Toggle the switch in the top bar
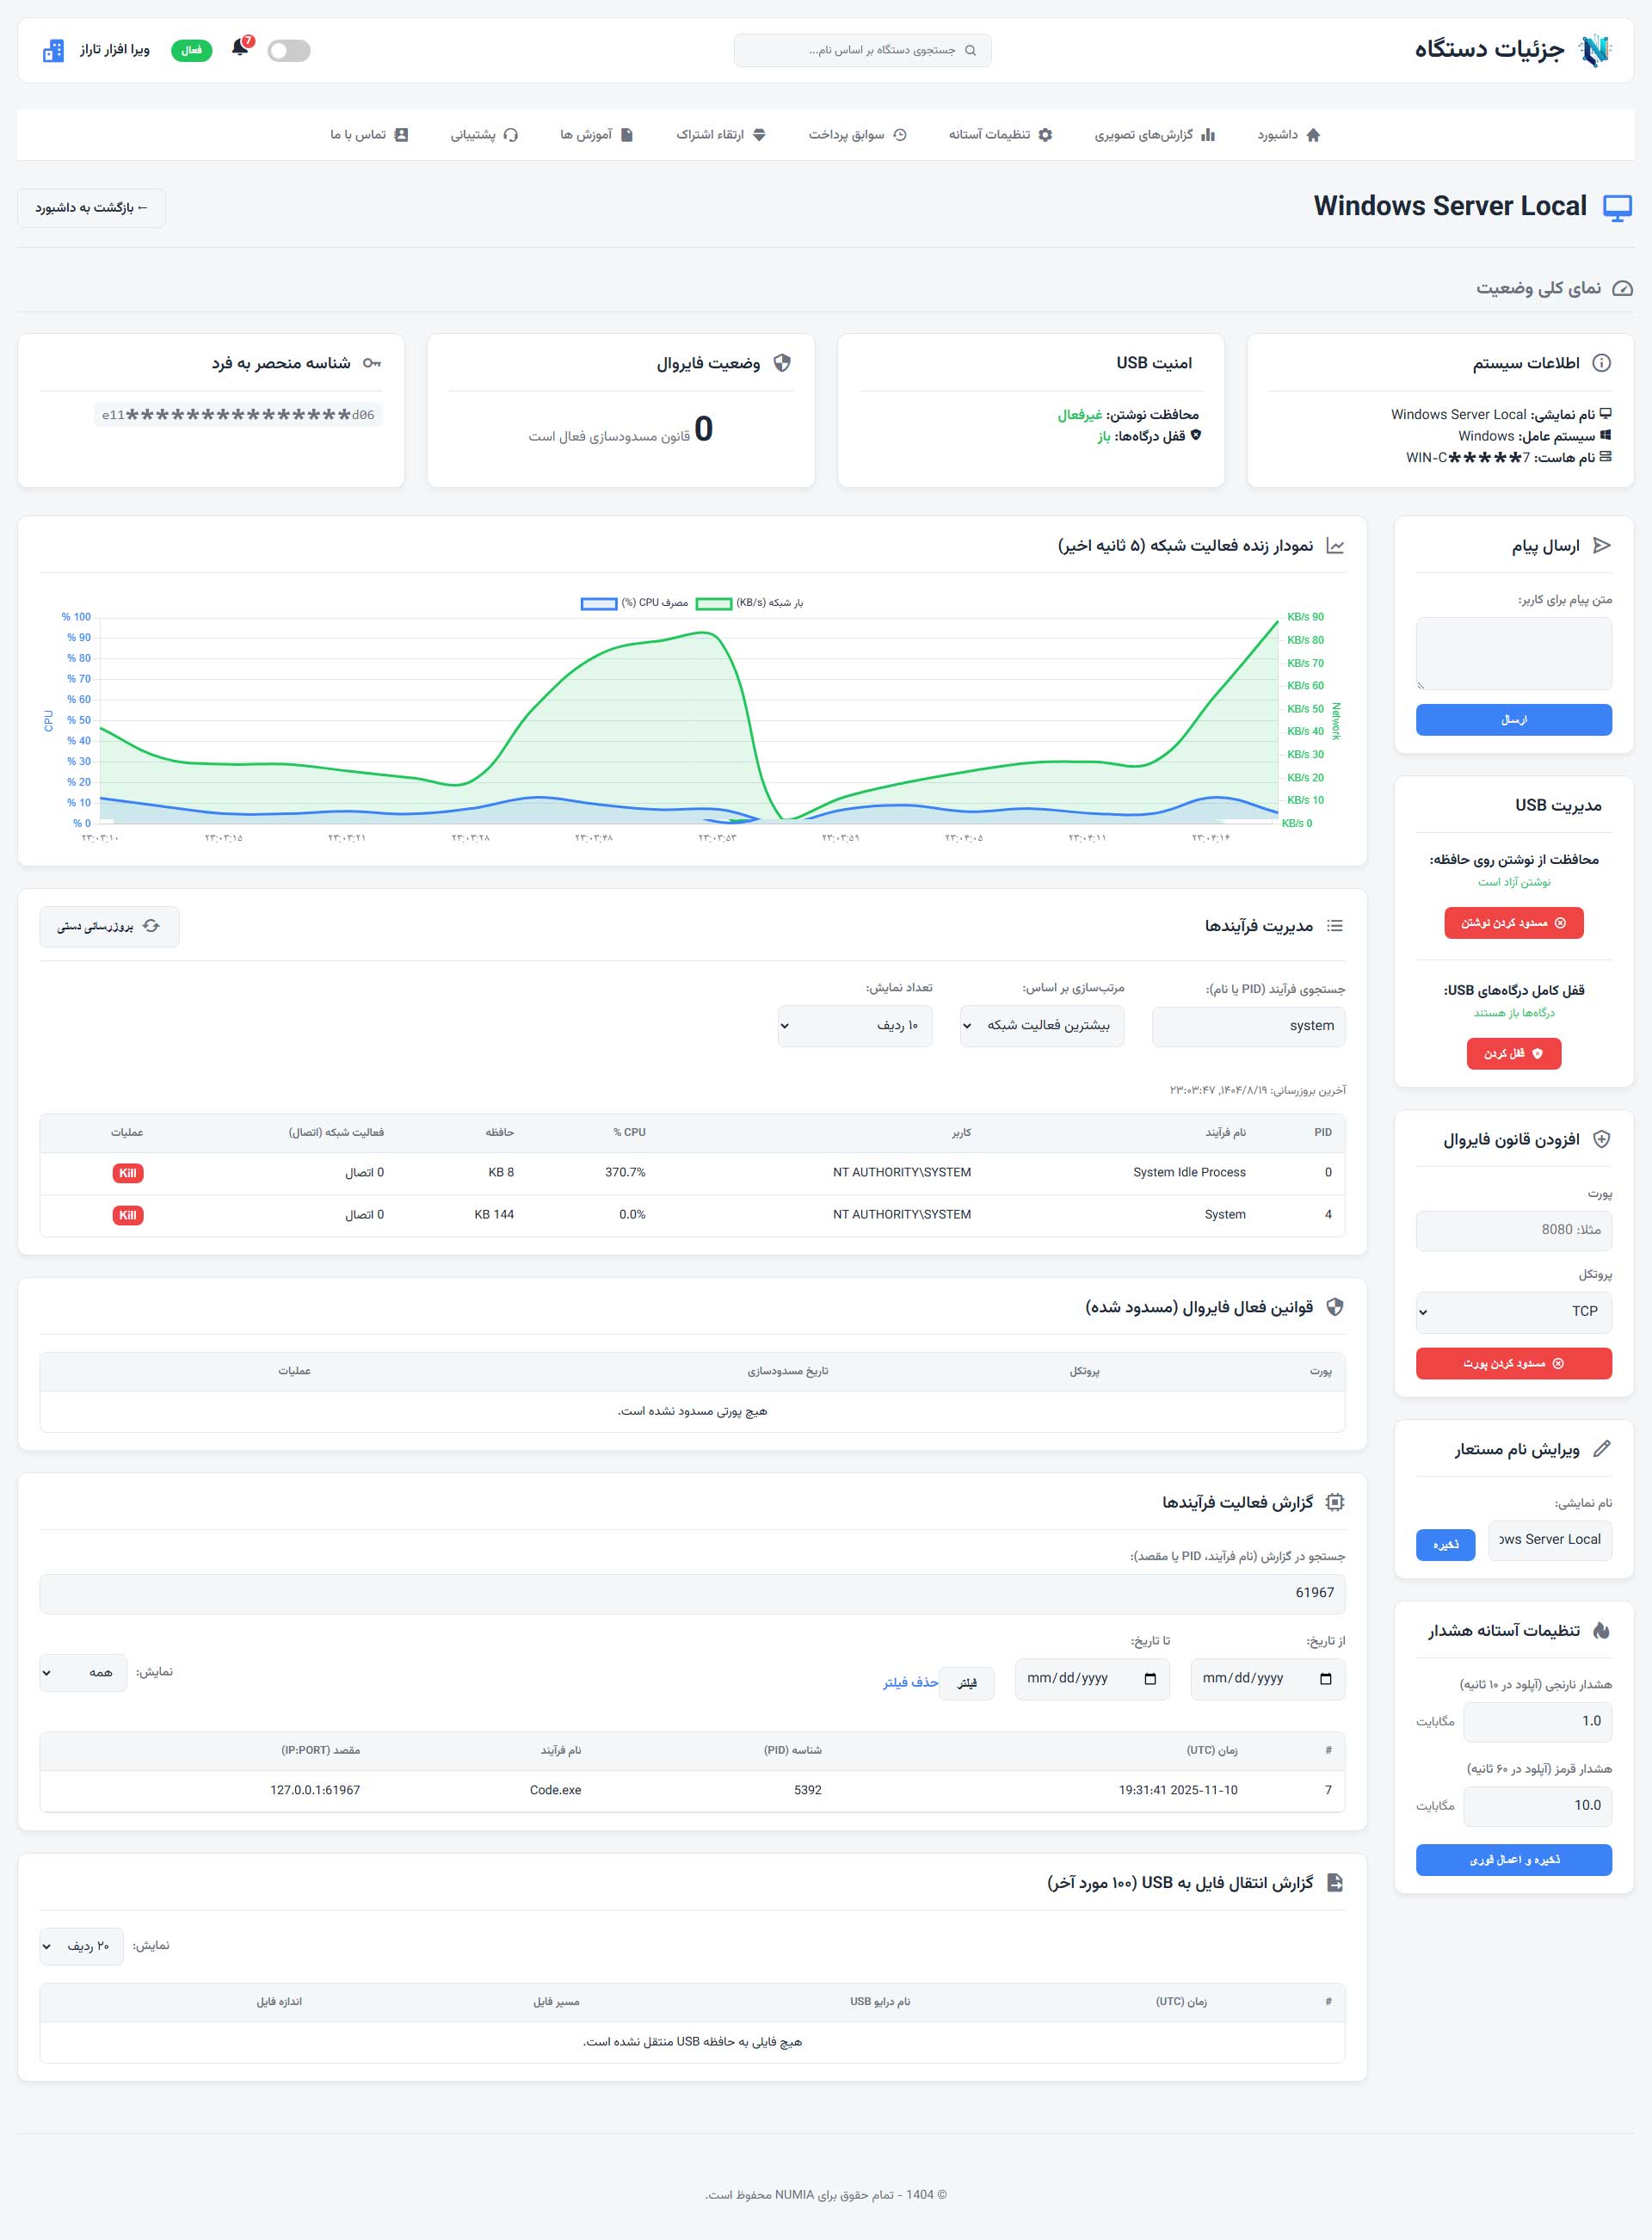 288,50
